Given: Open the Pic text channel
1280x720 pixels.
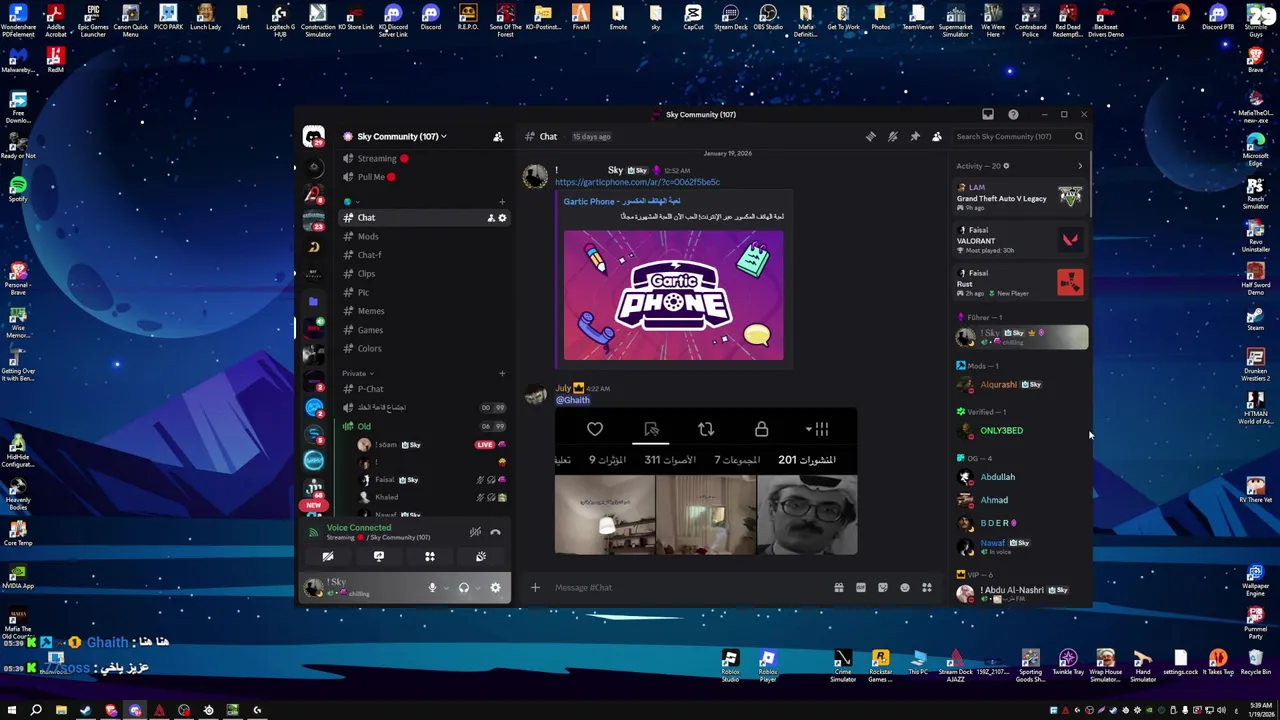Looking at the screenshot, I should pos(363,293).
